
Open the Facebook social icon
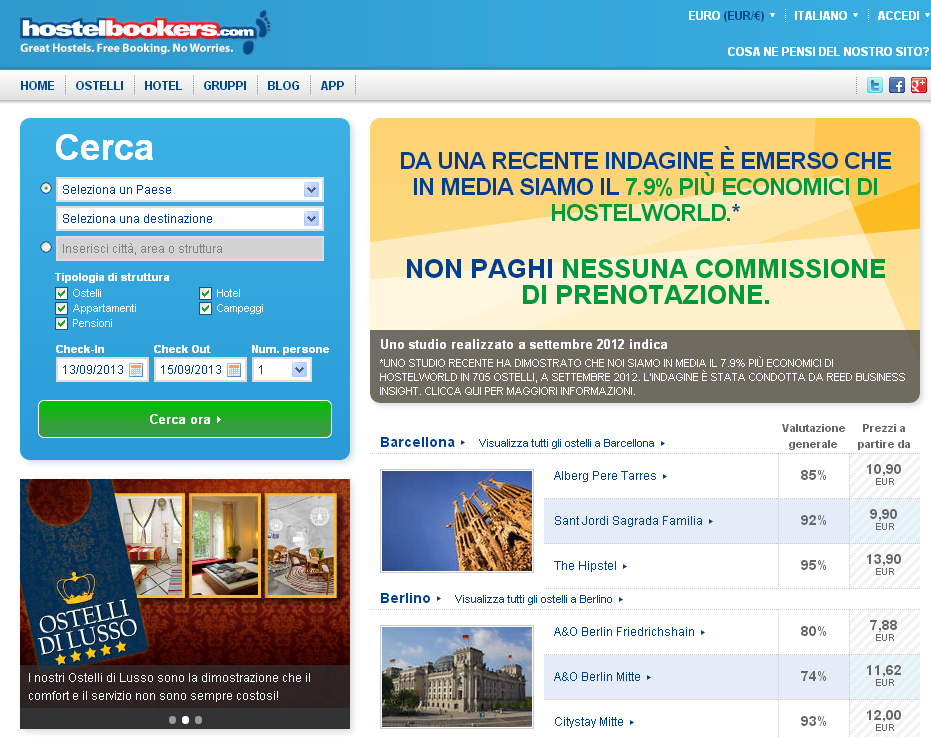897,85
